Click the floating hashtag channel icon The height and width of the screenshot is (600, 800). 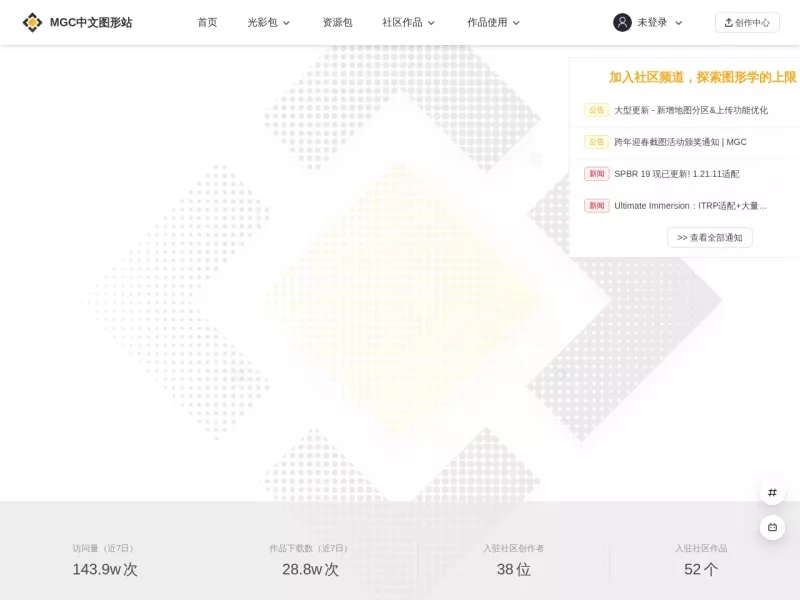coord(772,492)
